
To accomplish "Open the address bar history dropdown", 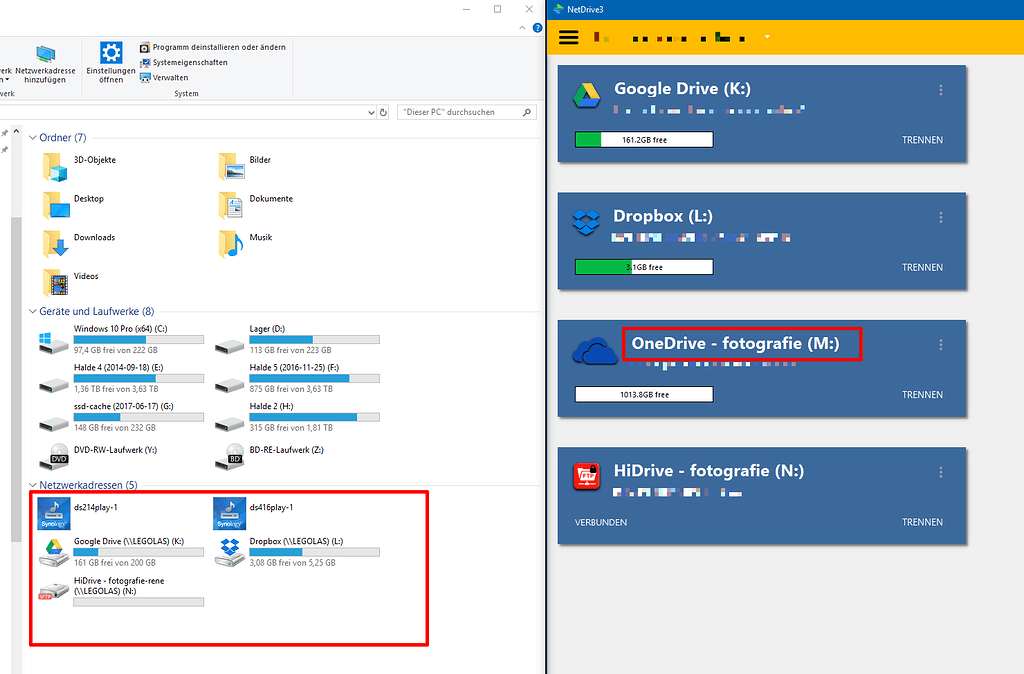I will 371,112.
